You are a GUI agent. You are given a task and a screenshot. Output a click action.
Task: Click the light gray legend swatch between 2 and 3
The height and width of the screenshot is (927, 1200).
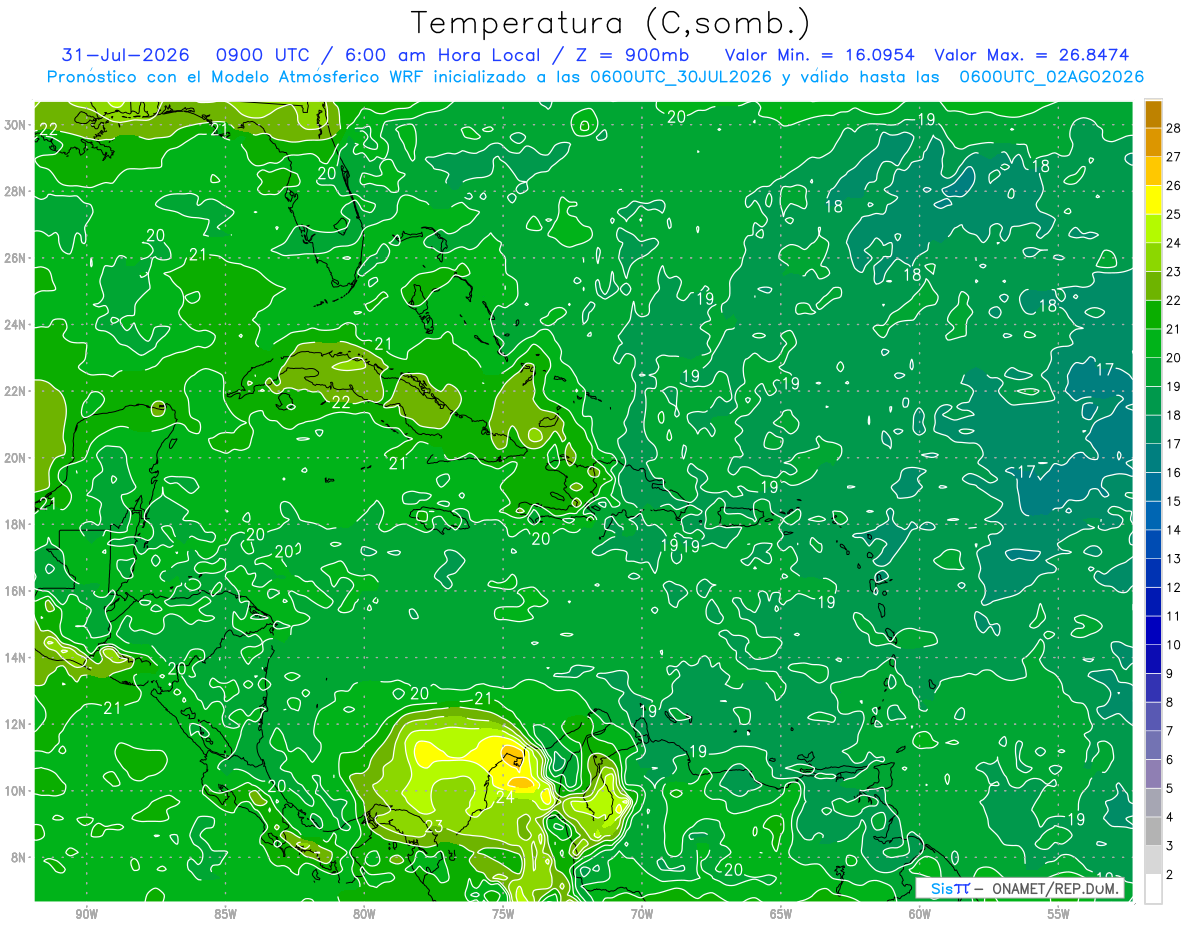point(1153,860)
